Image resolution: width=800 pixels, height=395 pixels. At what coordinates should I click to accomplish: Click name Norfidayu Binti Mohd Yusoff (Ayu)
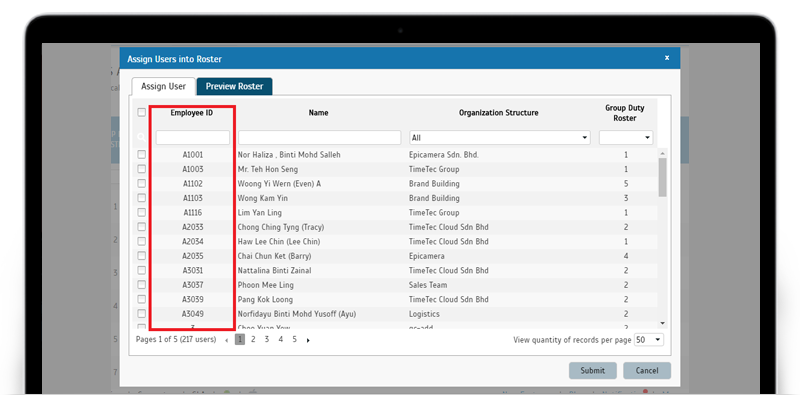tap(296, 314)
